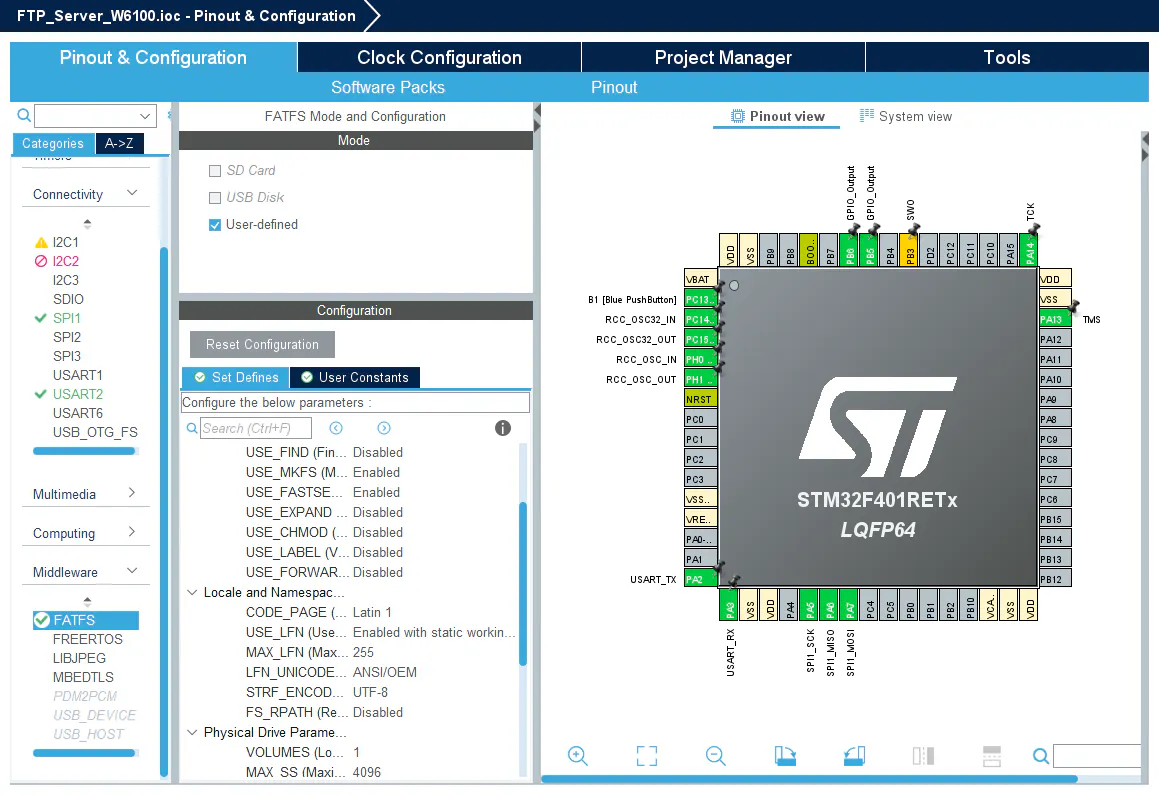Go to the previous search result arrow

[x=336, y=428]
